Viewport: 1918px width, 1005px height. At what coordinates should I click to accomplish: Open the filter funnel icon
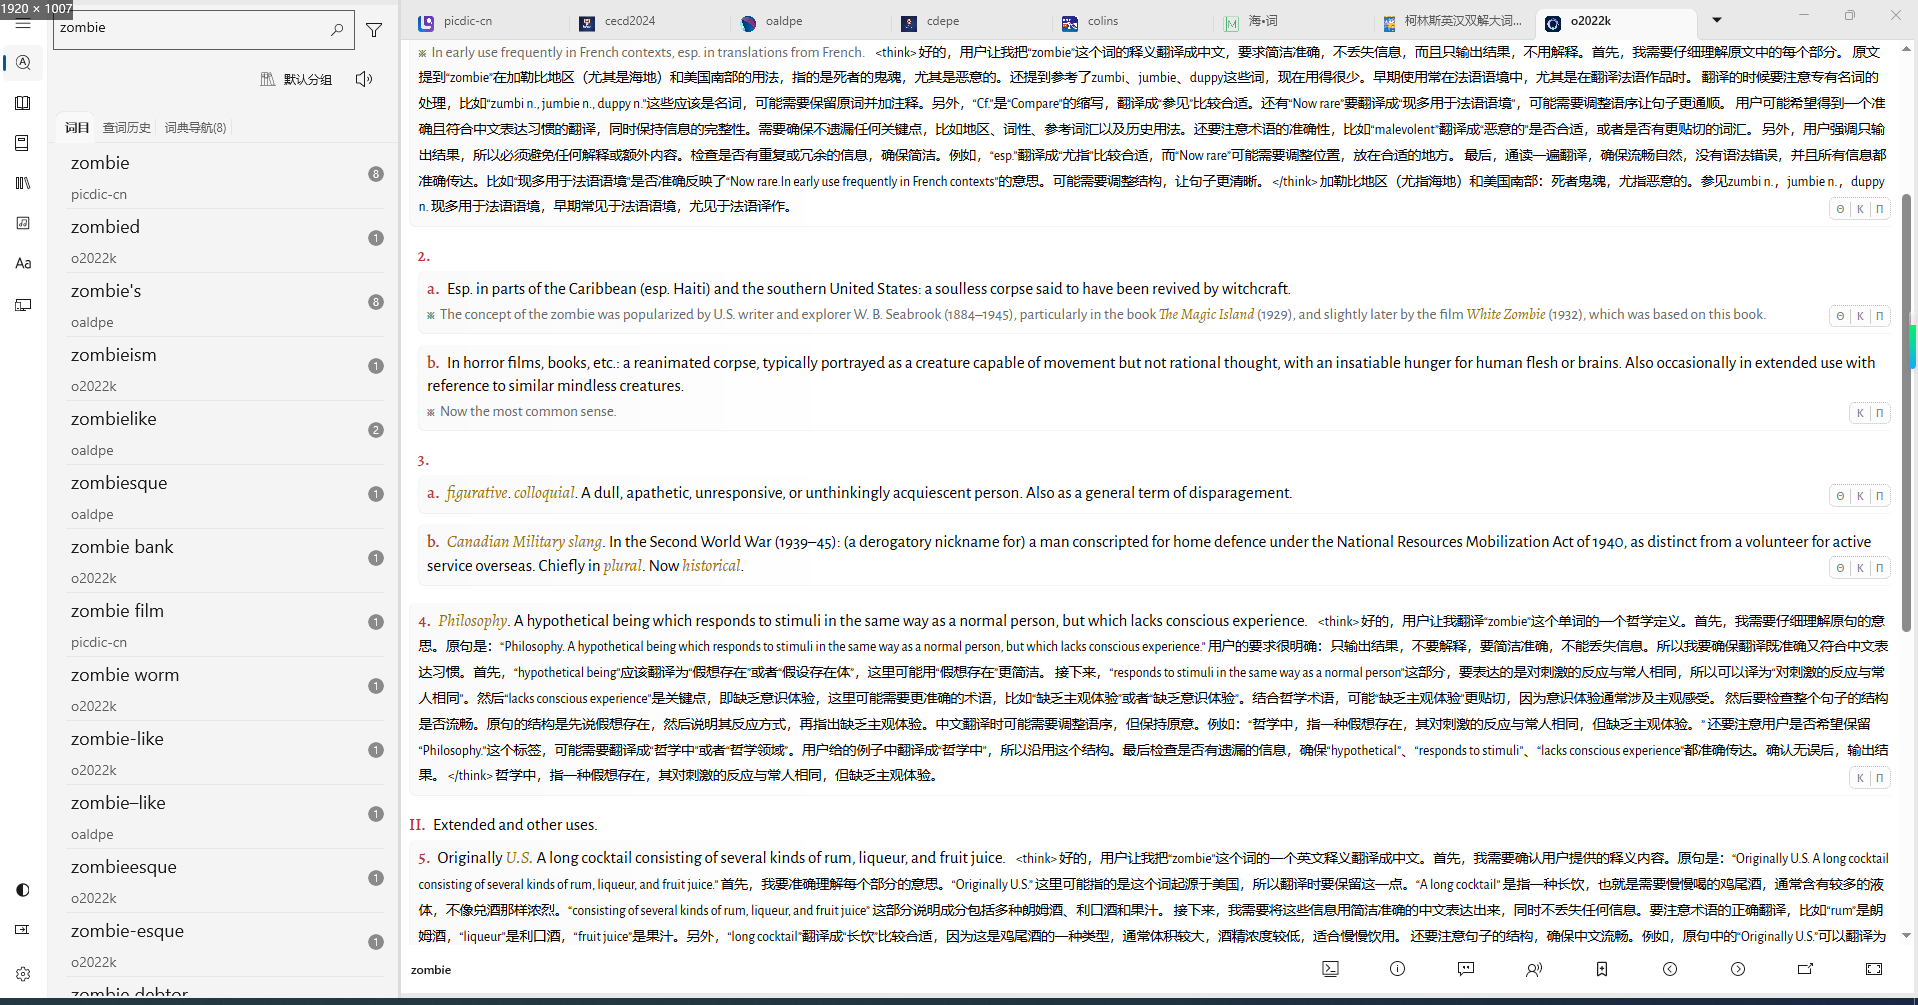tap(374, 30)
